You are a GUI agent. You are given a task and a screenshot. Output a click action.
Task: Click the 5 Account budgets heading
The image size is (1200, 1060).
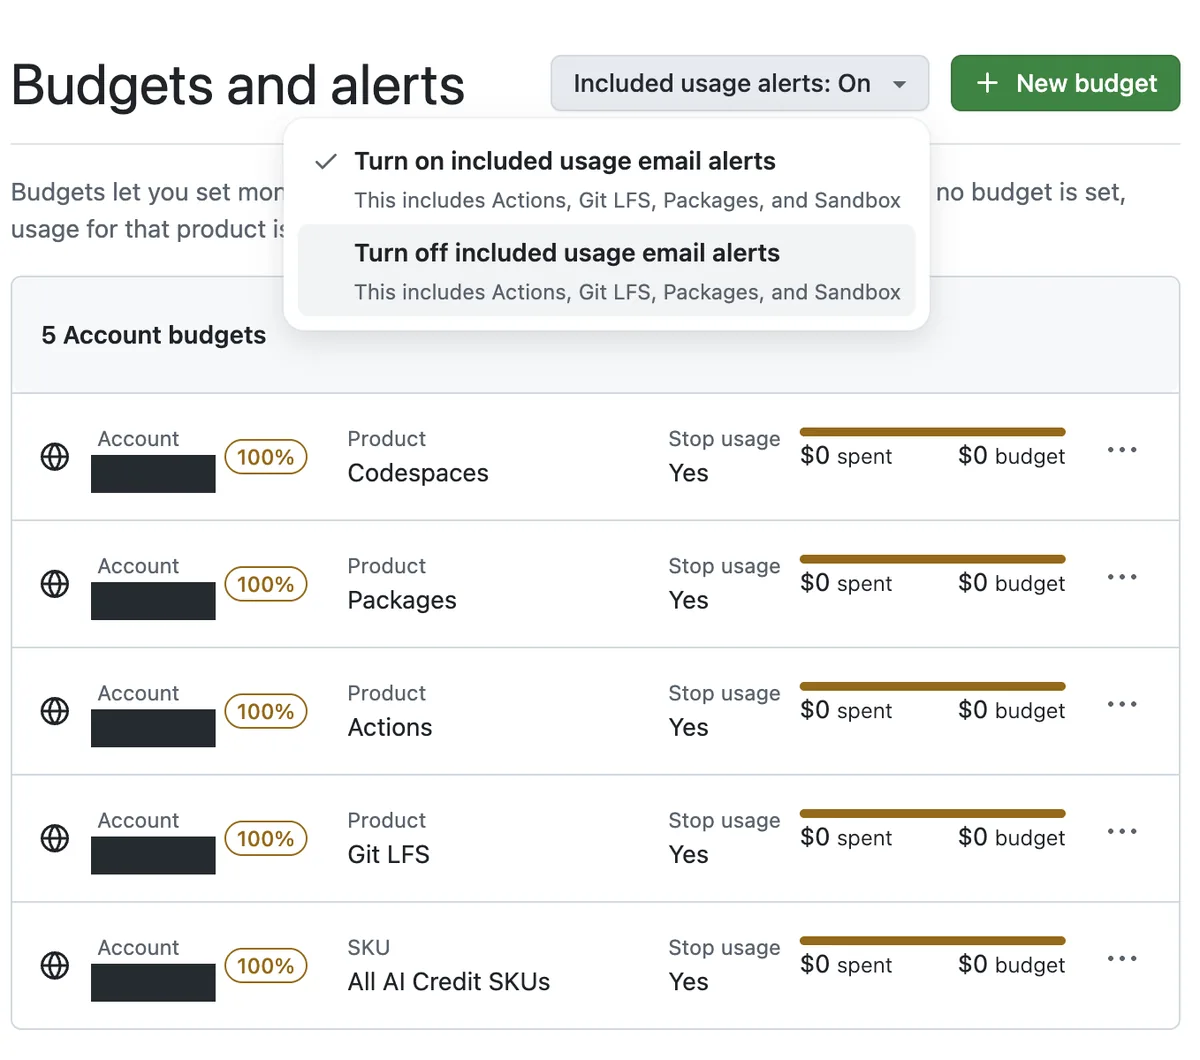click(x=154, y=335)
